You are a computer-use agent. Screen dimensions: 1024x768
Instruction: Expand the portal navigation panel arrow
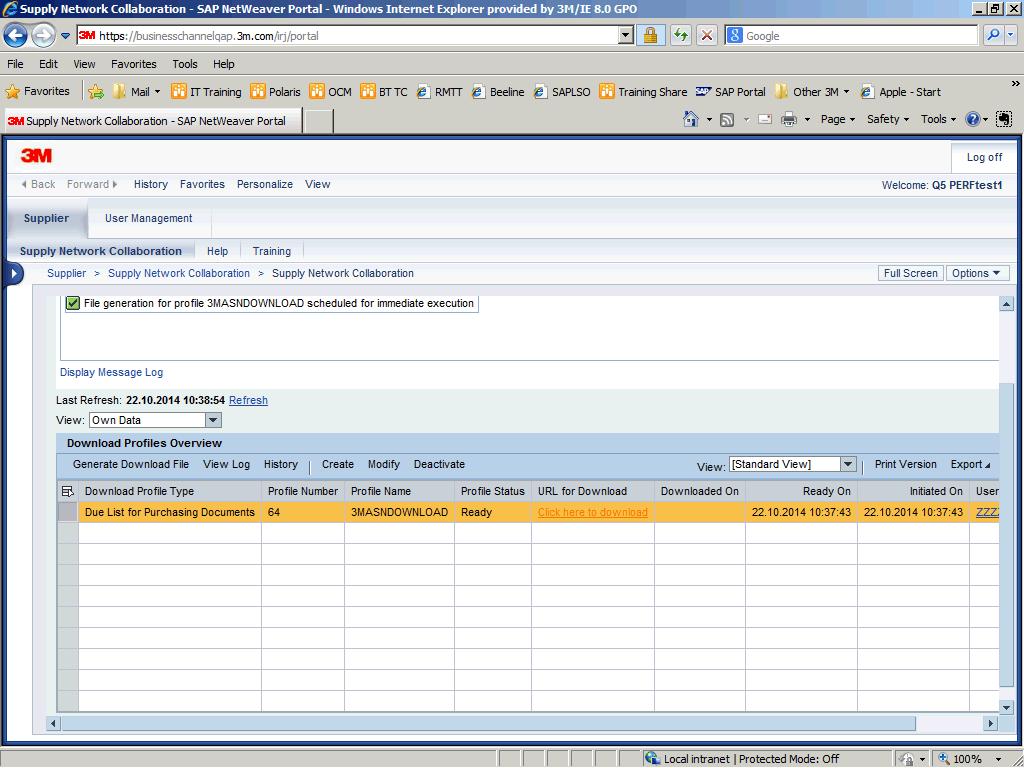pyautogui.click(x=13, y=274)
